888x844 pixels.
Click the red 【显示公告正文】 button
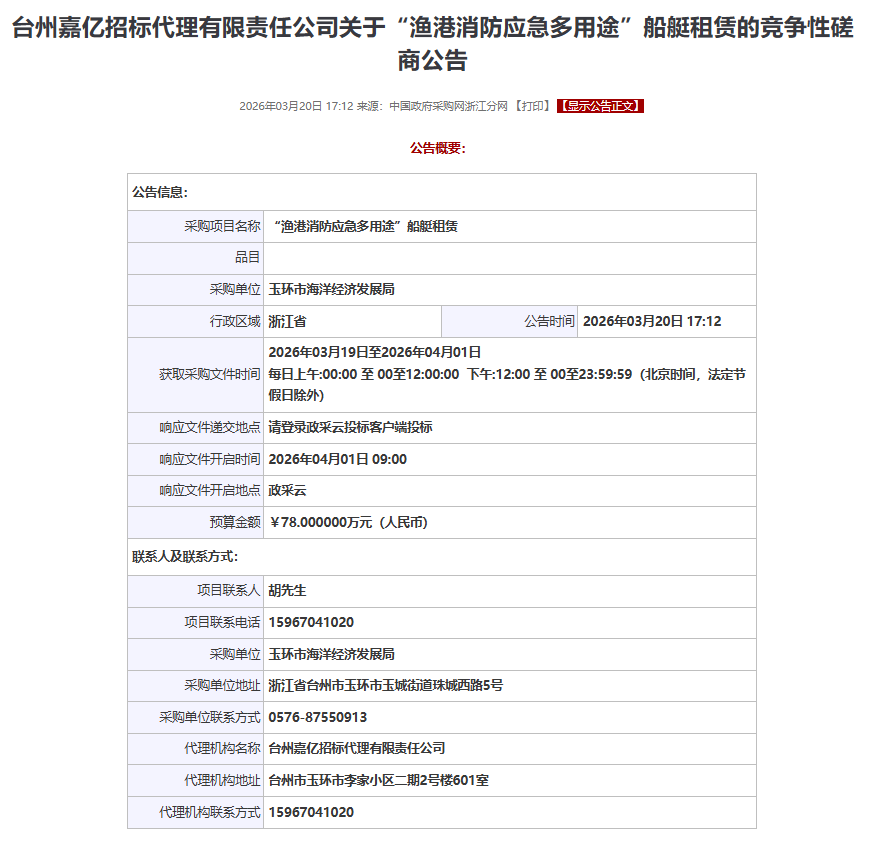[x=600, y=106]
